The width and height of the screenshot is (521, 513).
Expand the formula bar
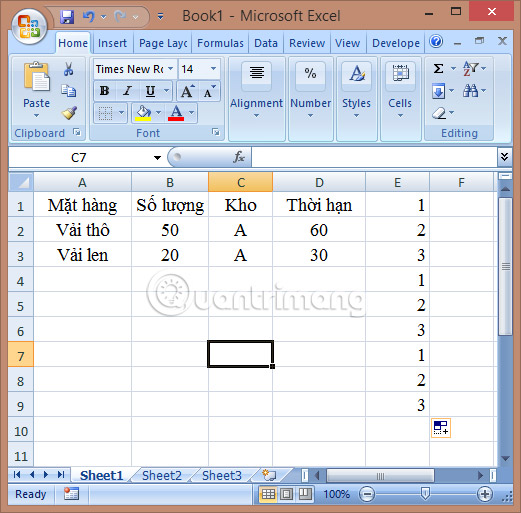click(x=505, y=157)
